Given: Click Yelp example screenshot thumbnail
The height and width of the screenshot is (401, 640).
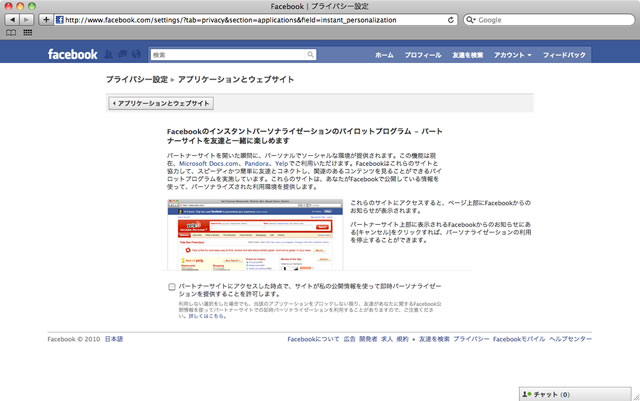Looking at the screenshot, I should click(x=255, y=235).
